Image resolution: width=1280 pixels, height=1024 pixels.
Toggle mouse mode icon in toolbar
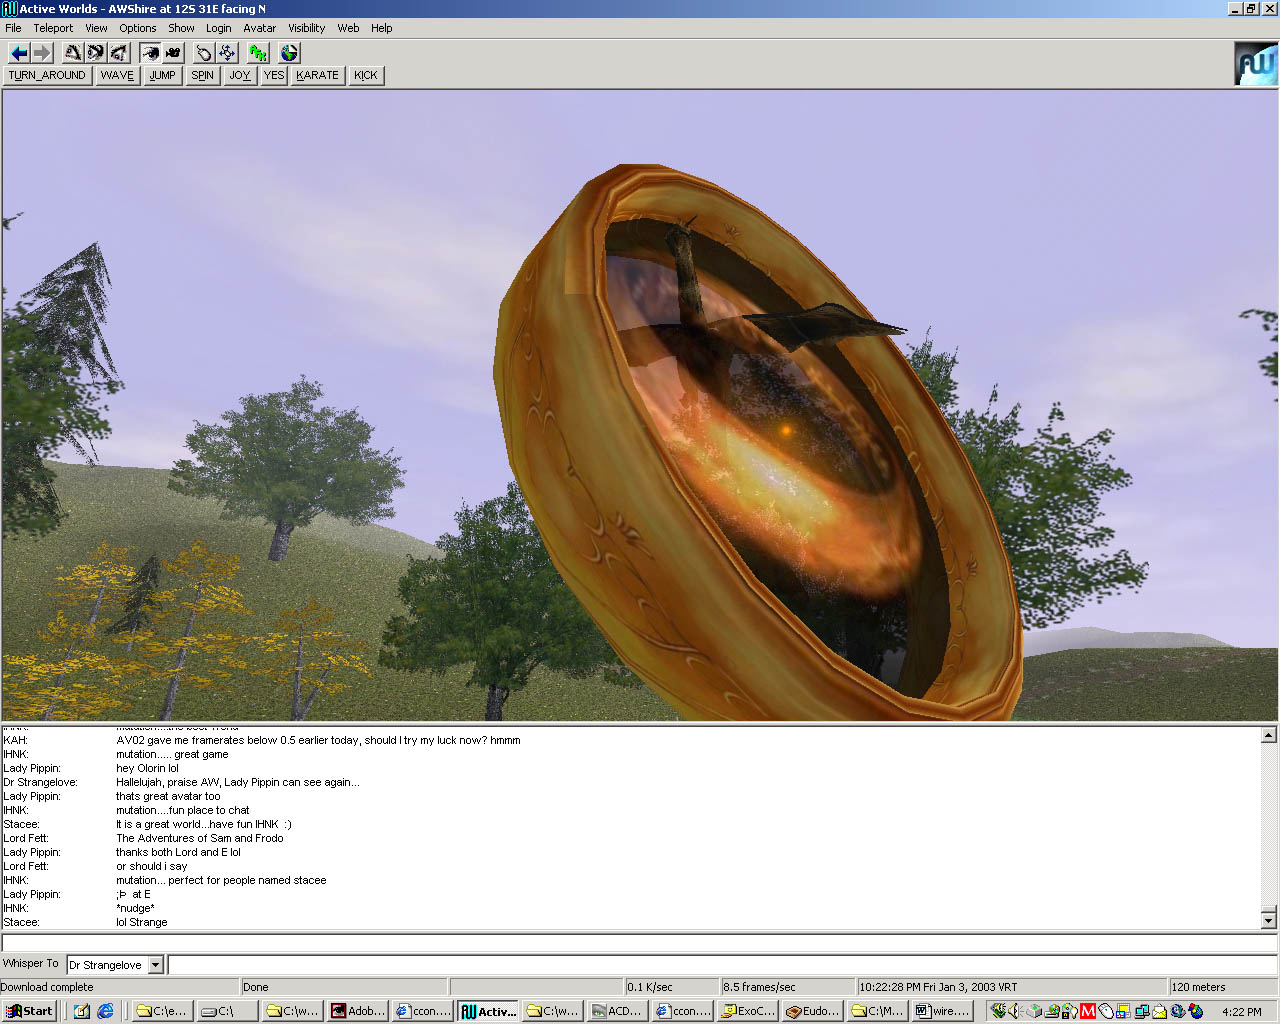204,53
